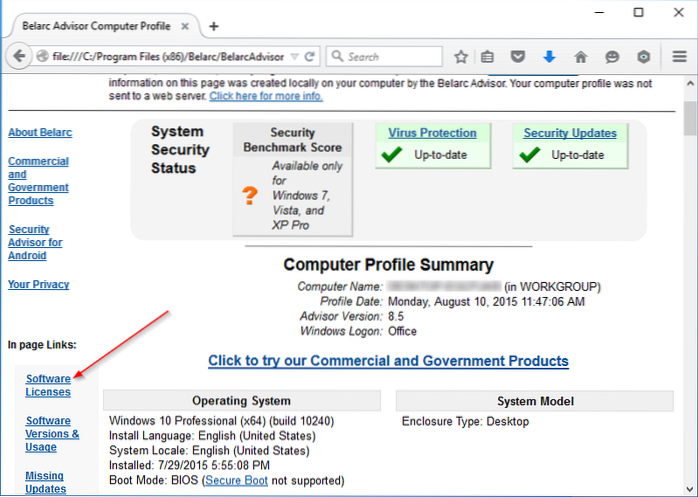
Task: Click the vertical scrollbar down arrow
Action: coord(689,489)
